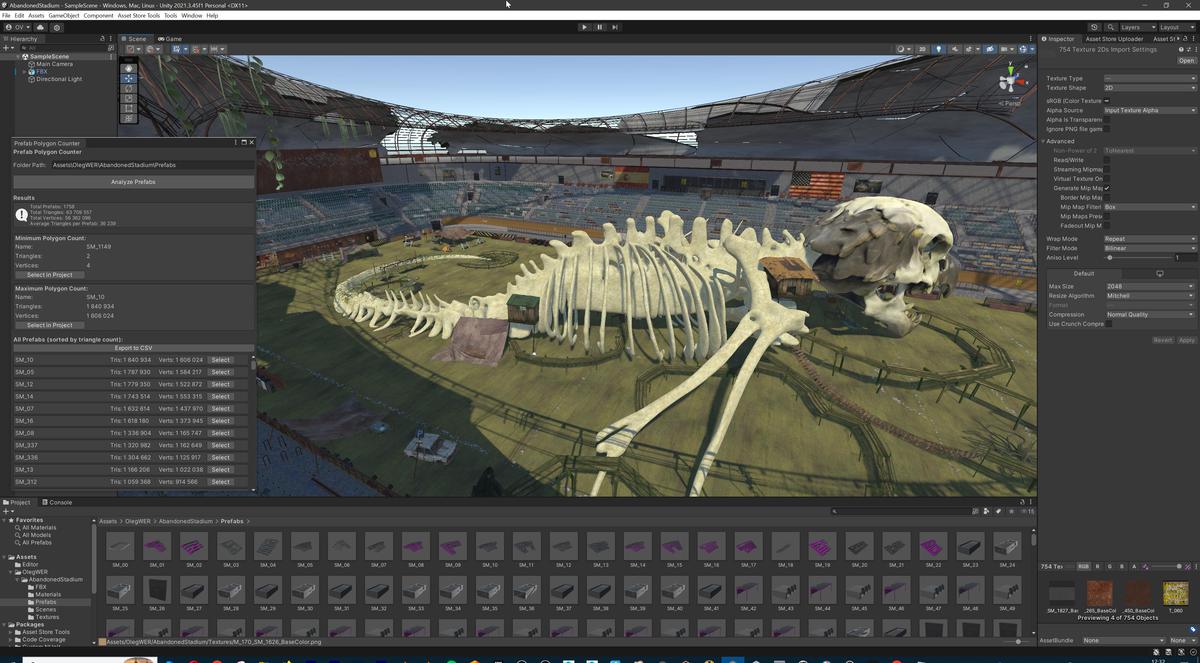Image resolution: width=1200 pixels, height=663 pixels.
Task: Toggle scene view audio
Action: [955, 49]
